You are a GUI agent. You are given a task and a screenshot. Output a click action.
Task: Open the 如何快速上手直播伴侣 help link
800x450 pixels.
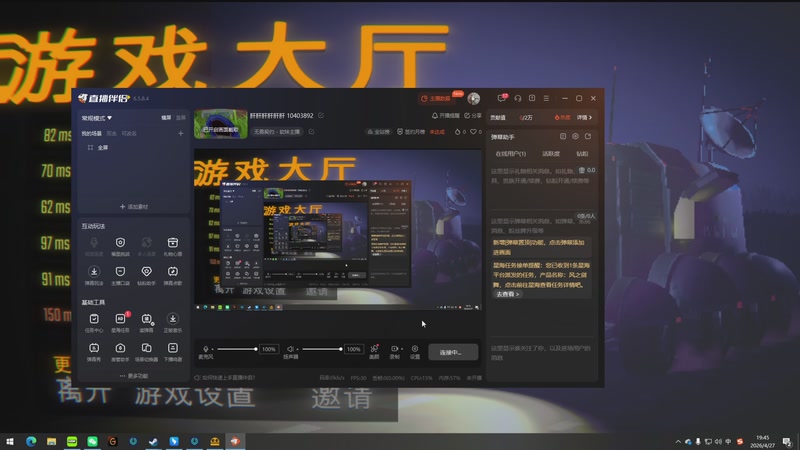point(224,378)
